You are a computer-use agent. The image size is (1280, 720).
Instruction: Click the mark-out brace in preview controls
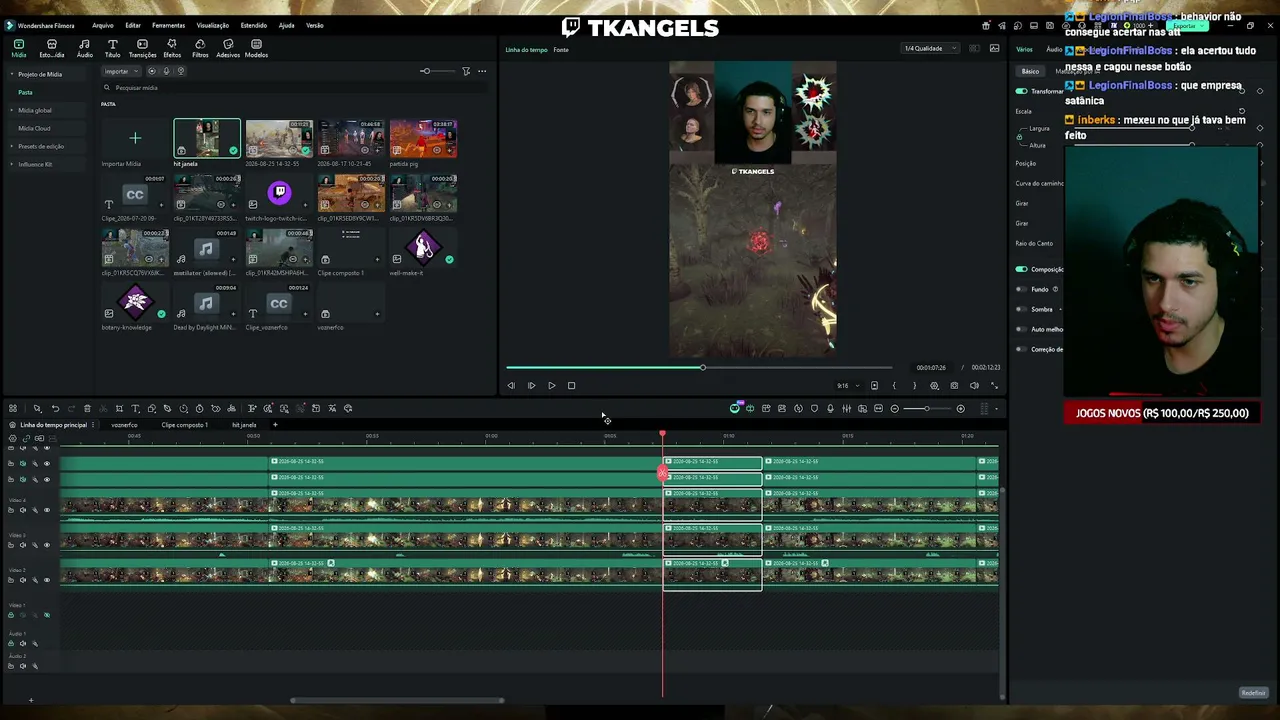914,385
